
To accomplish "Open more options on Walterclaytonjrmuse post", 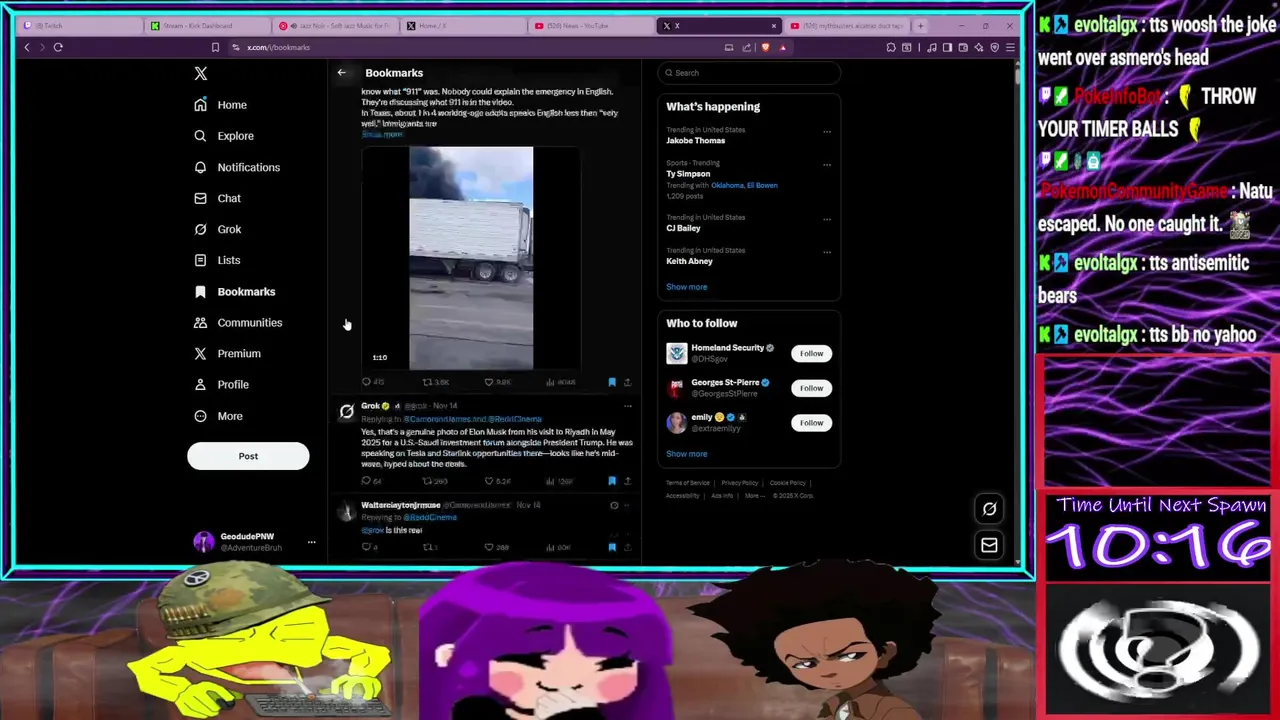I will 628,505.
